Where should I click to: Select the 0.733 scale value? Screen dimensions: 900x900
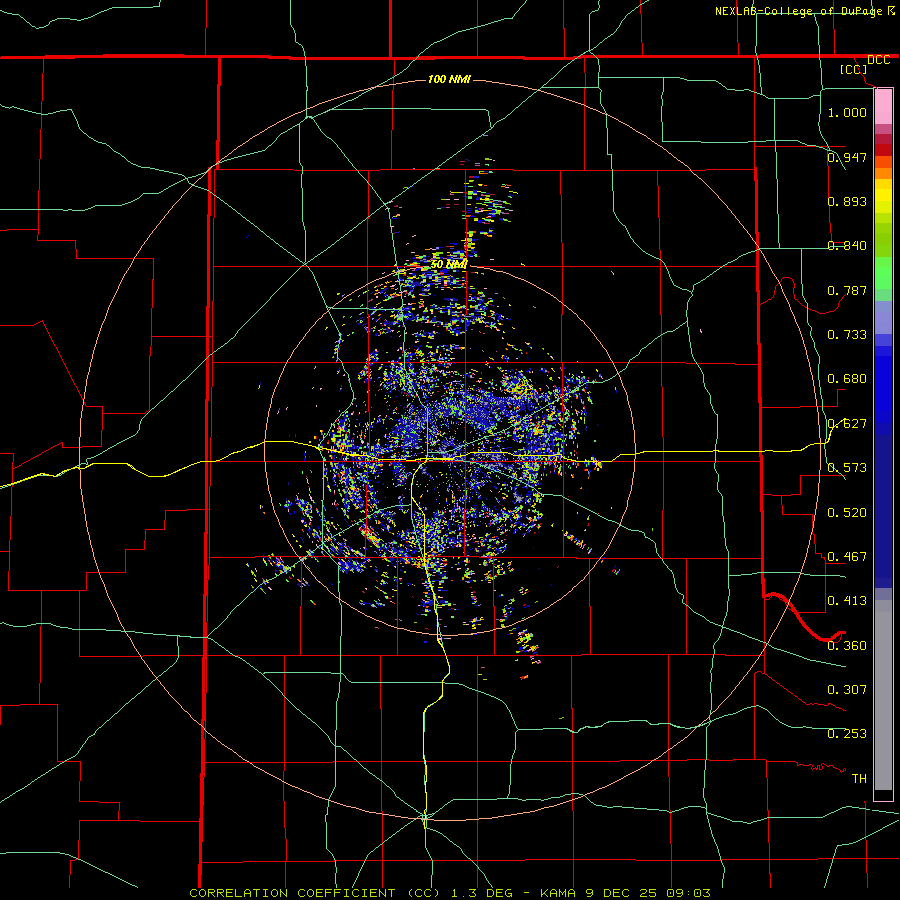[x=847, y=335]
